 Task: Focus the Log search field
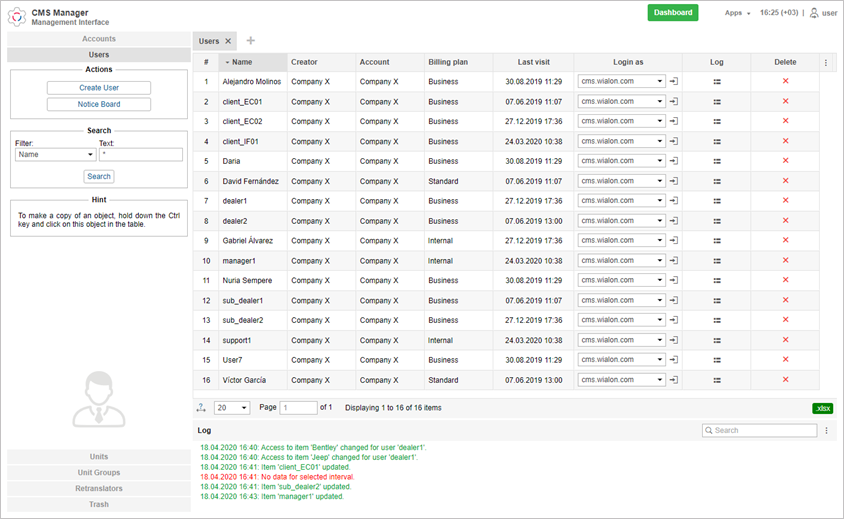[760, 430]
